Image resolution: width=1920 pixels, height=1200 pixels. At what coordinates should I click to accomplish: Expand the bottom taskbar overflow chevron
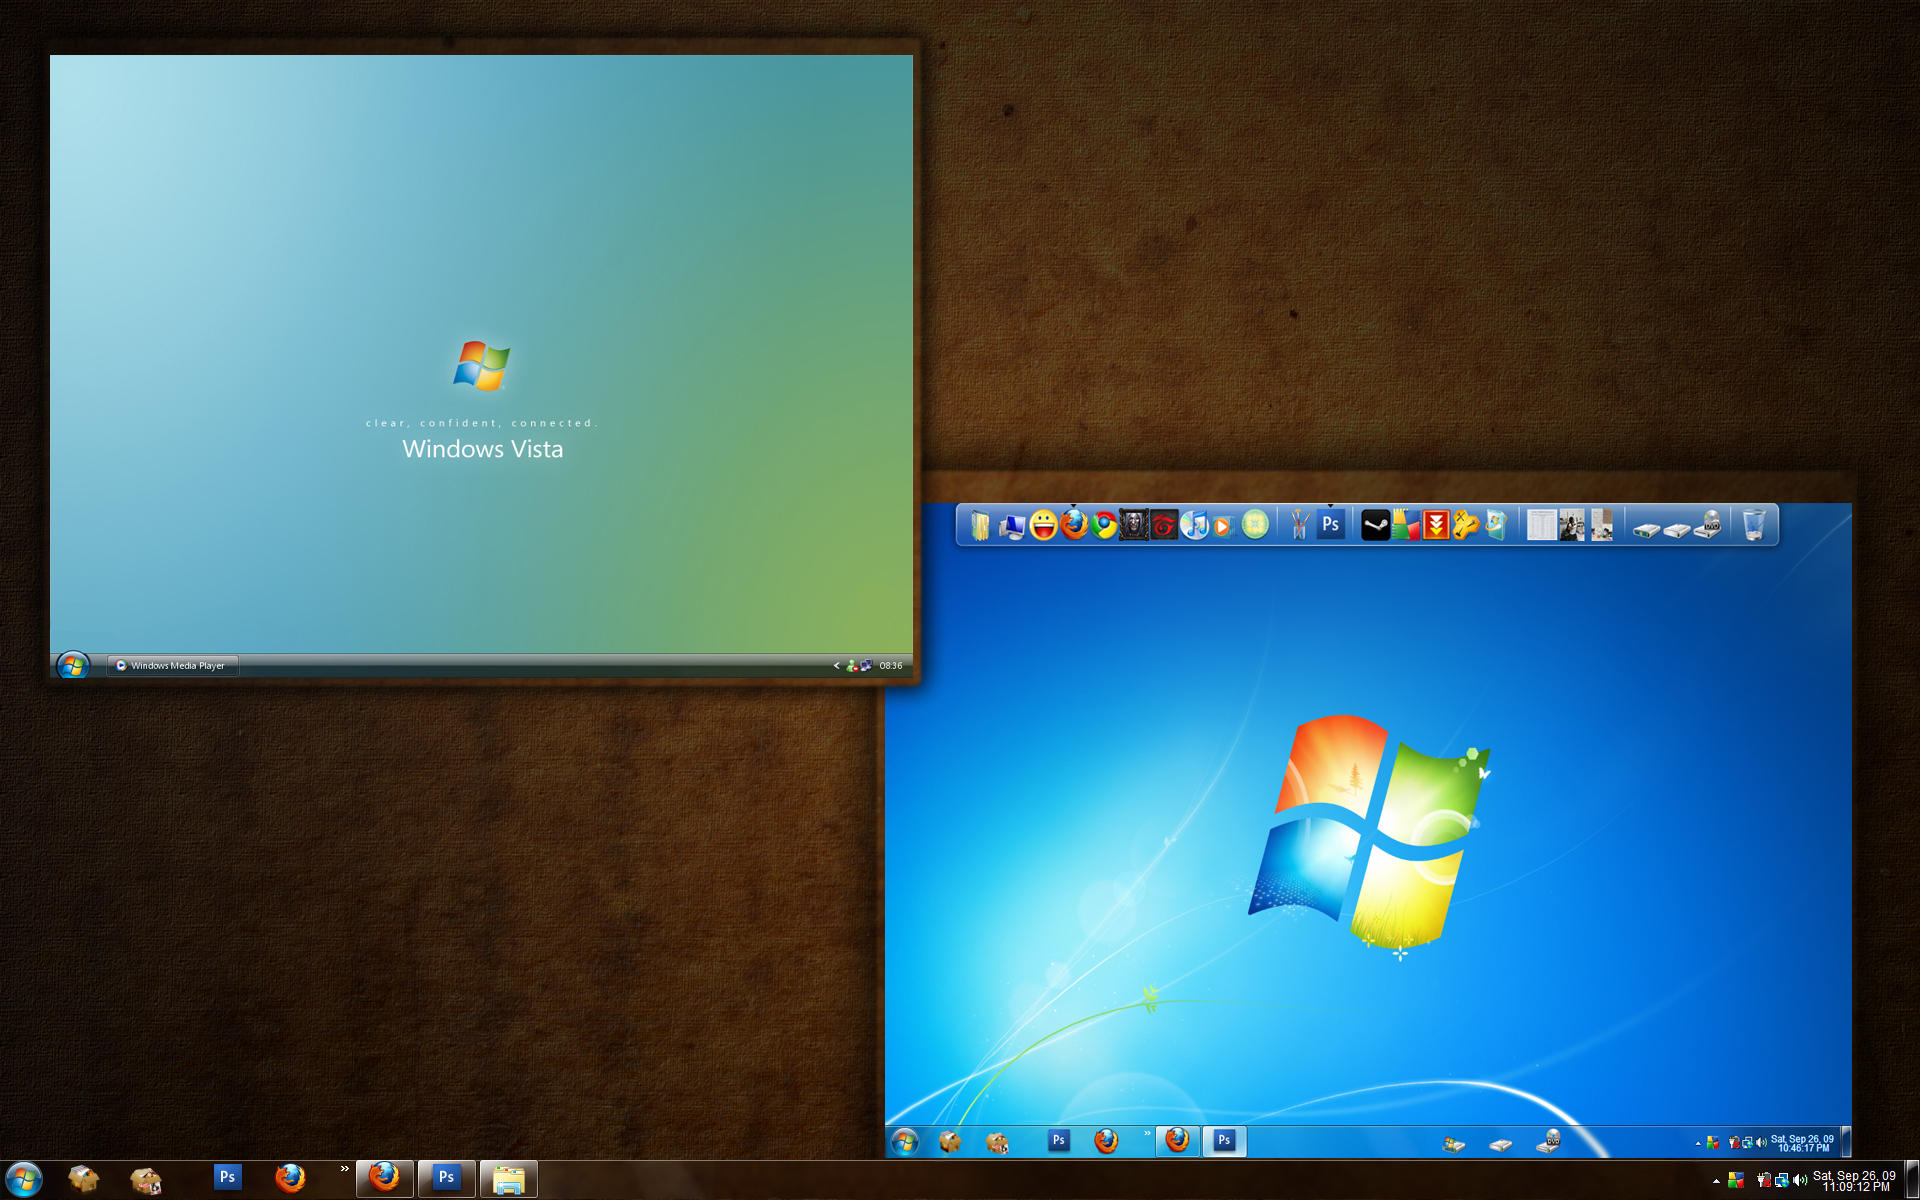click(345, 1168)
